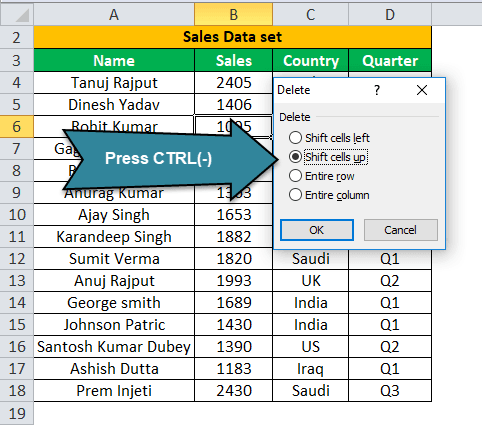
Task: Click Cancel in the Delete dialog
Action: pyautogui.click(x=401, y=230)
